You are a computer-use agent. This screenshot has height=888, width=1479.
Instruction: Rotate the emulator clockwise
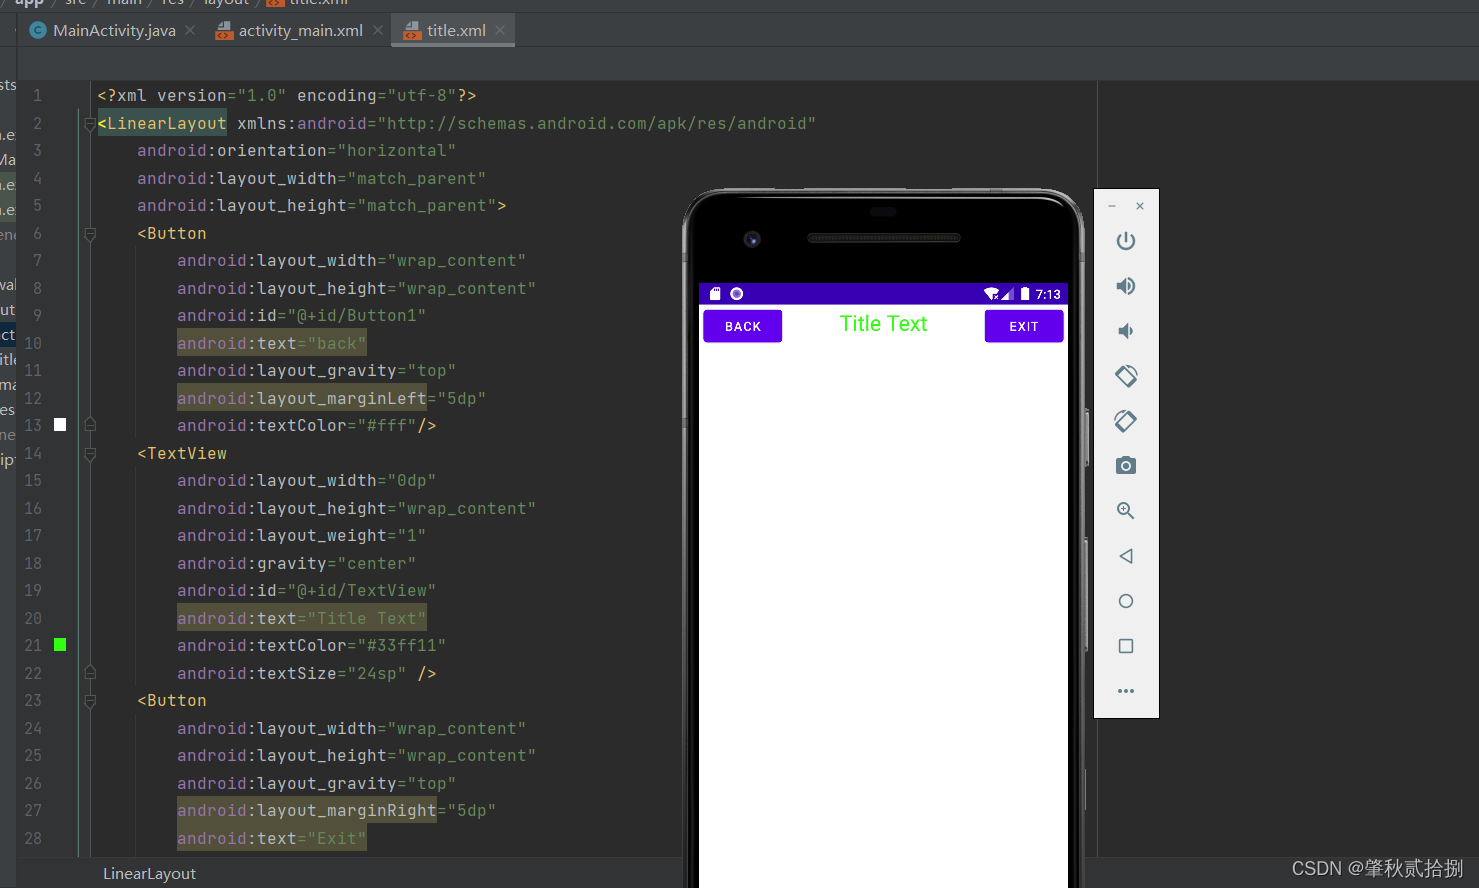click(1126, 421)
